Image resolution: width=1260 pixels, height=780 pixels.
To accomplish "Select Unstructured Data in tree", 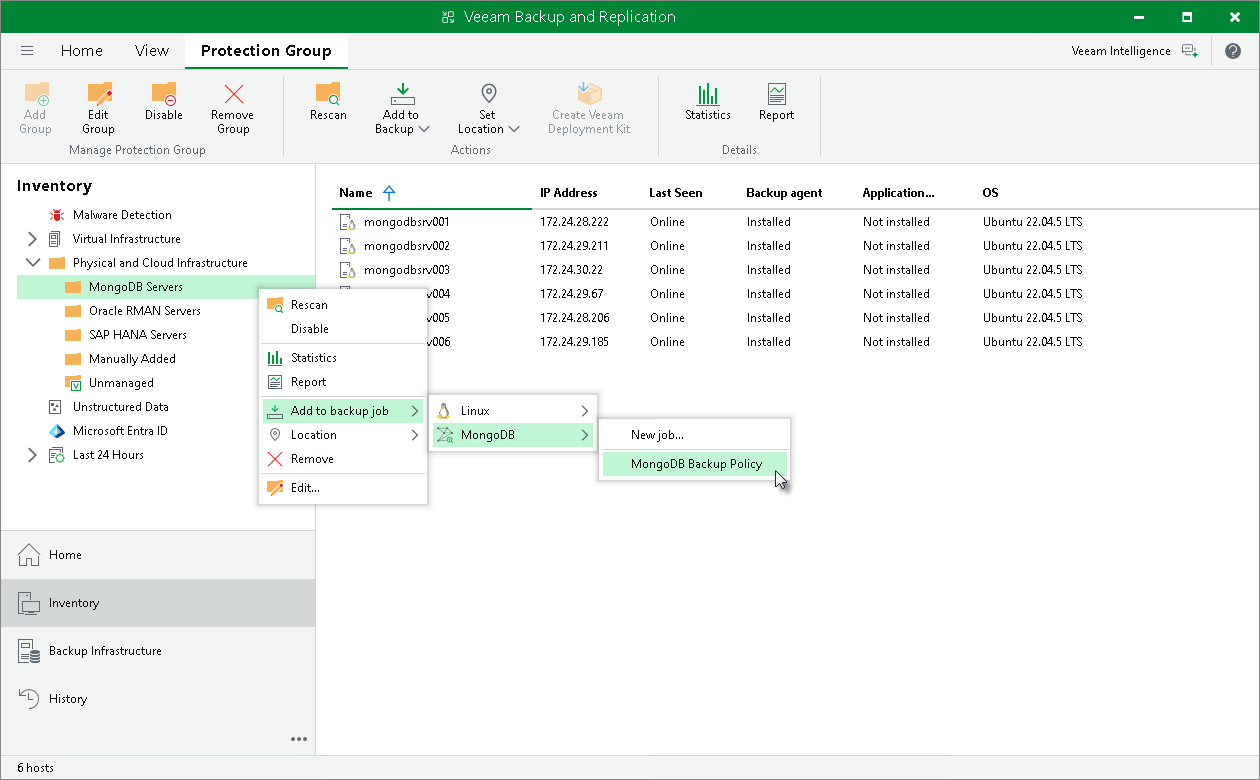I will pos(120,407).
